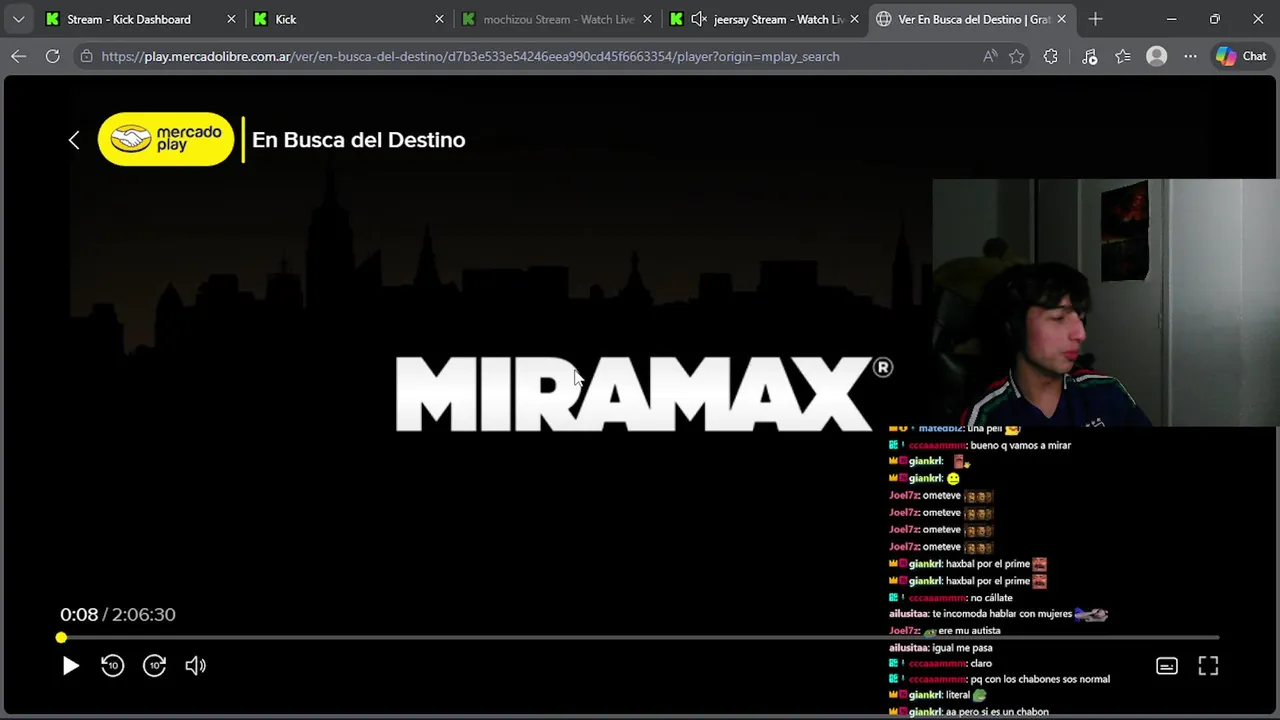The width and height of the screenshot is (1280, 720).
Task: Select the Ver En Busca del Destino tab
Action: click(972, 19)
